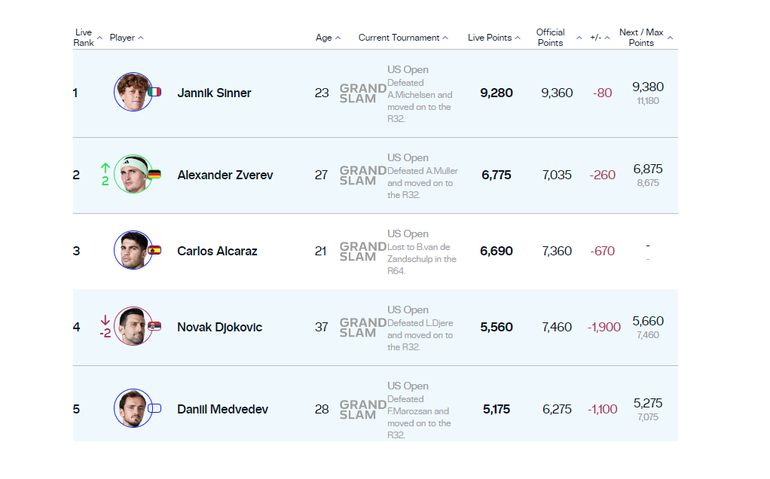This screenshot has width=770, height=479.
Task: Sort by Live Points column header
Action: (494, 38)
